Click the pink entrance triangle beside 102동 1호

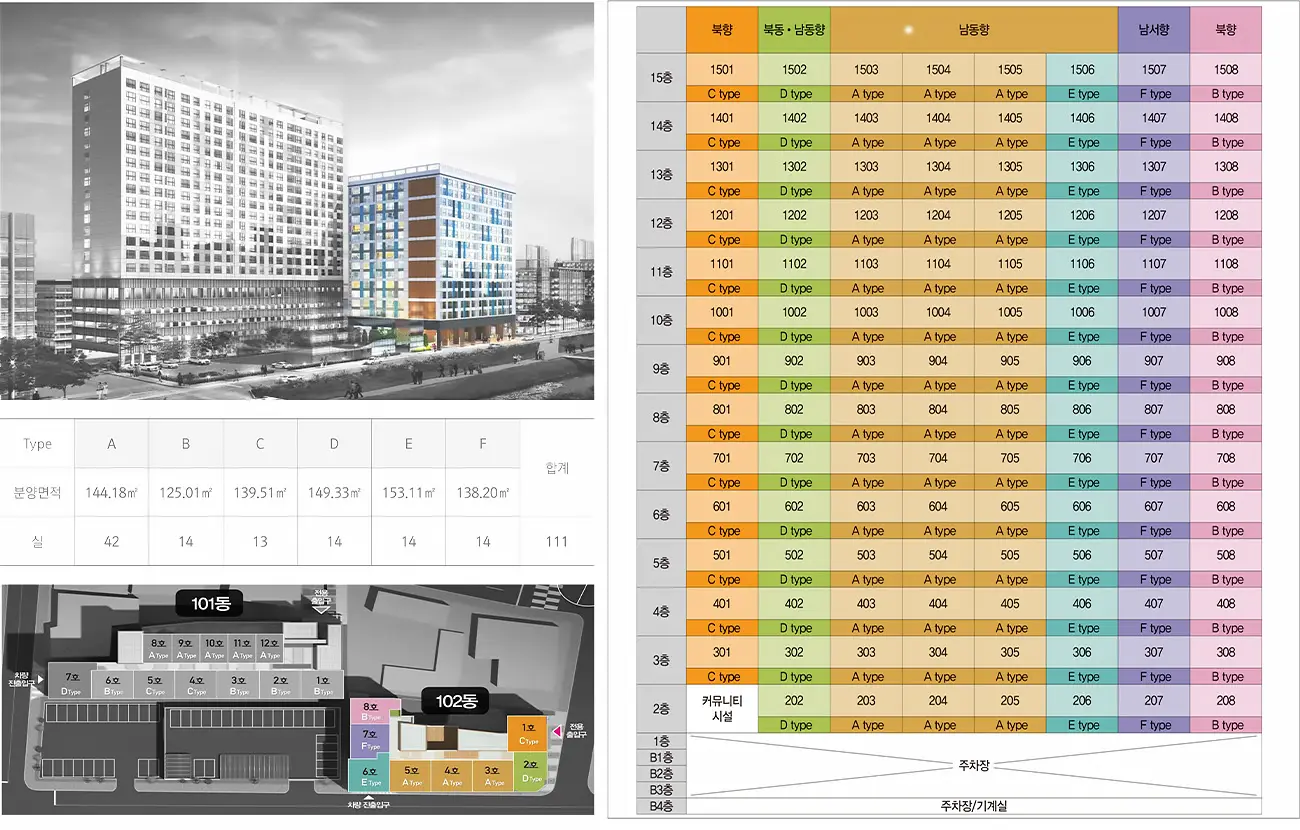tap(557, 731)
